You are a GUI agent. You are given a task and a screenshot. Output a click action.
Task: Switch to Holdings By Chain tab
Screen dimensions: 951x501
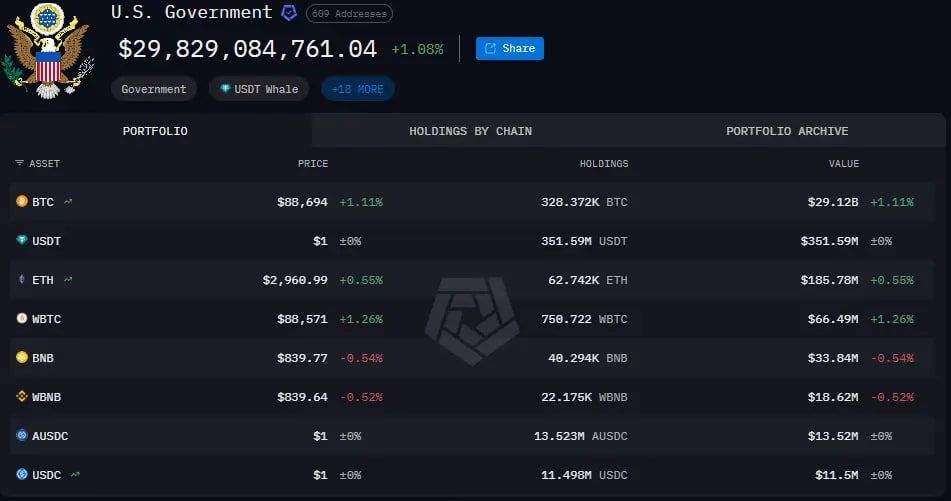click(470, 131)
